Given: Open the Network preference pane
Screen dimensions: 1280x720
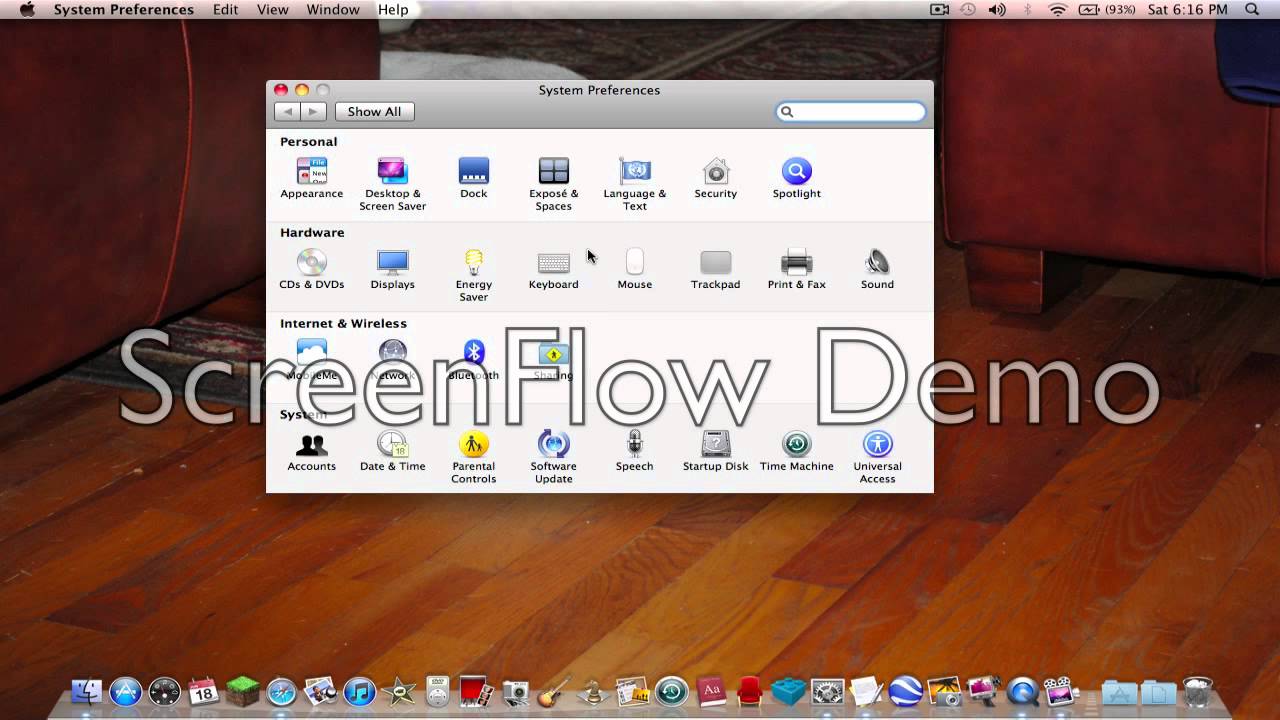Looking at the screenshot, I should (x=392, y=361).
